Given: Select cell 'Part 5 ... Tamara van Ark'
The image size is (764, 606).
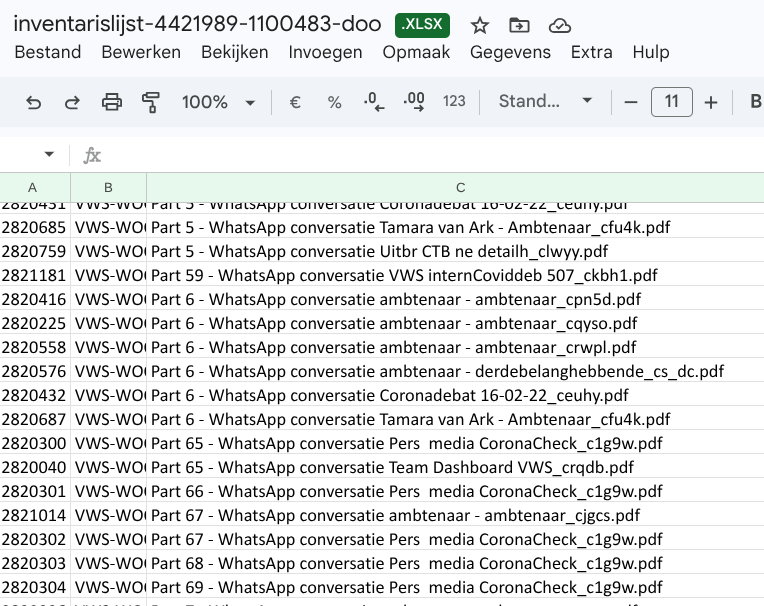Looking at the screenshot, I should pyautogui.click(x=455, y=227).
